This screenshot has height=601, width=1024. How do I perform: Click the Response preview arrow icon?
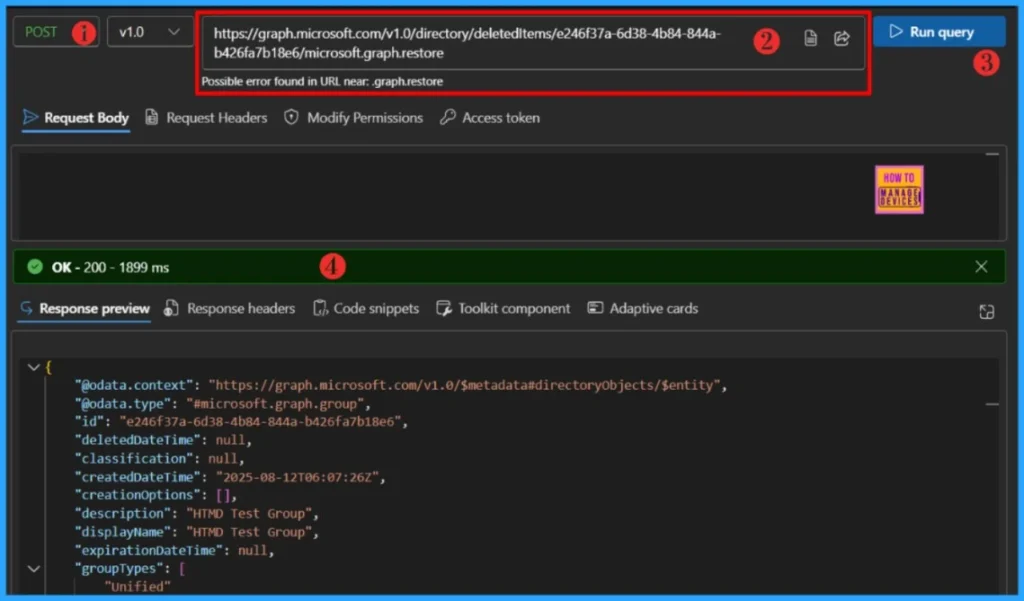[27, 308]
